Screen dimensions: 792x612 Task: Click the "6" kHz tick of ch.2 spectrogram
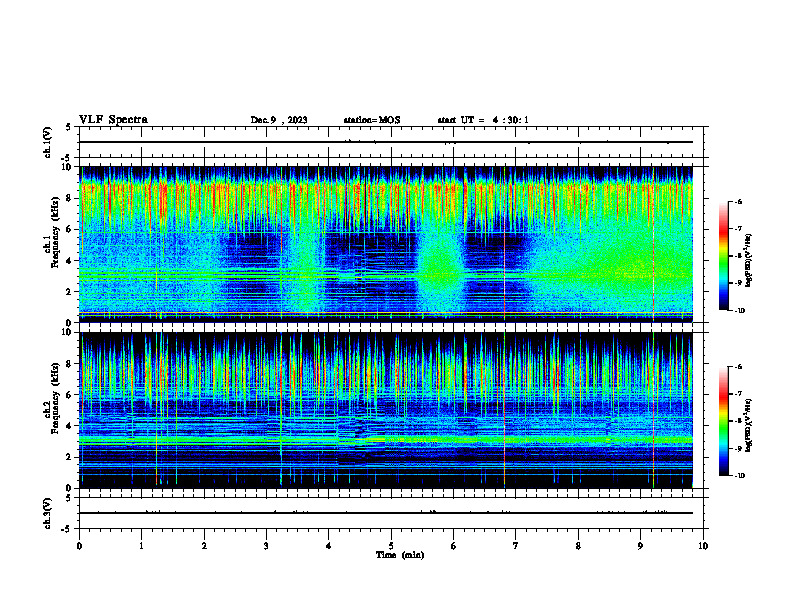(69, 395)
